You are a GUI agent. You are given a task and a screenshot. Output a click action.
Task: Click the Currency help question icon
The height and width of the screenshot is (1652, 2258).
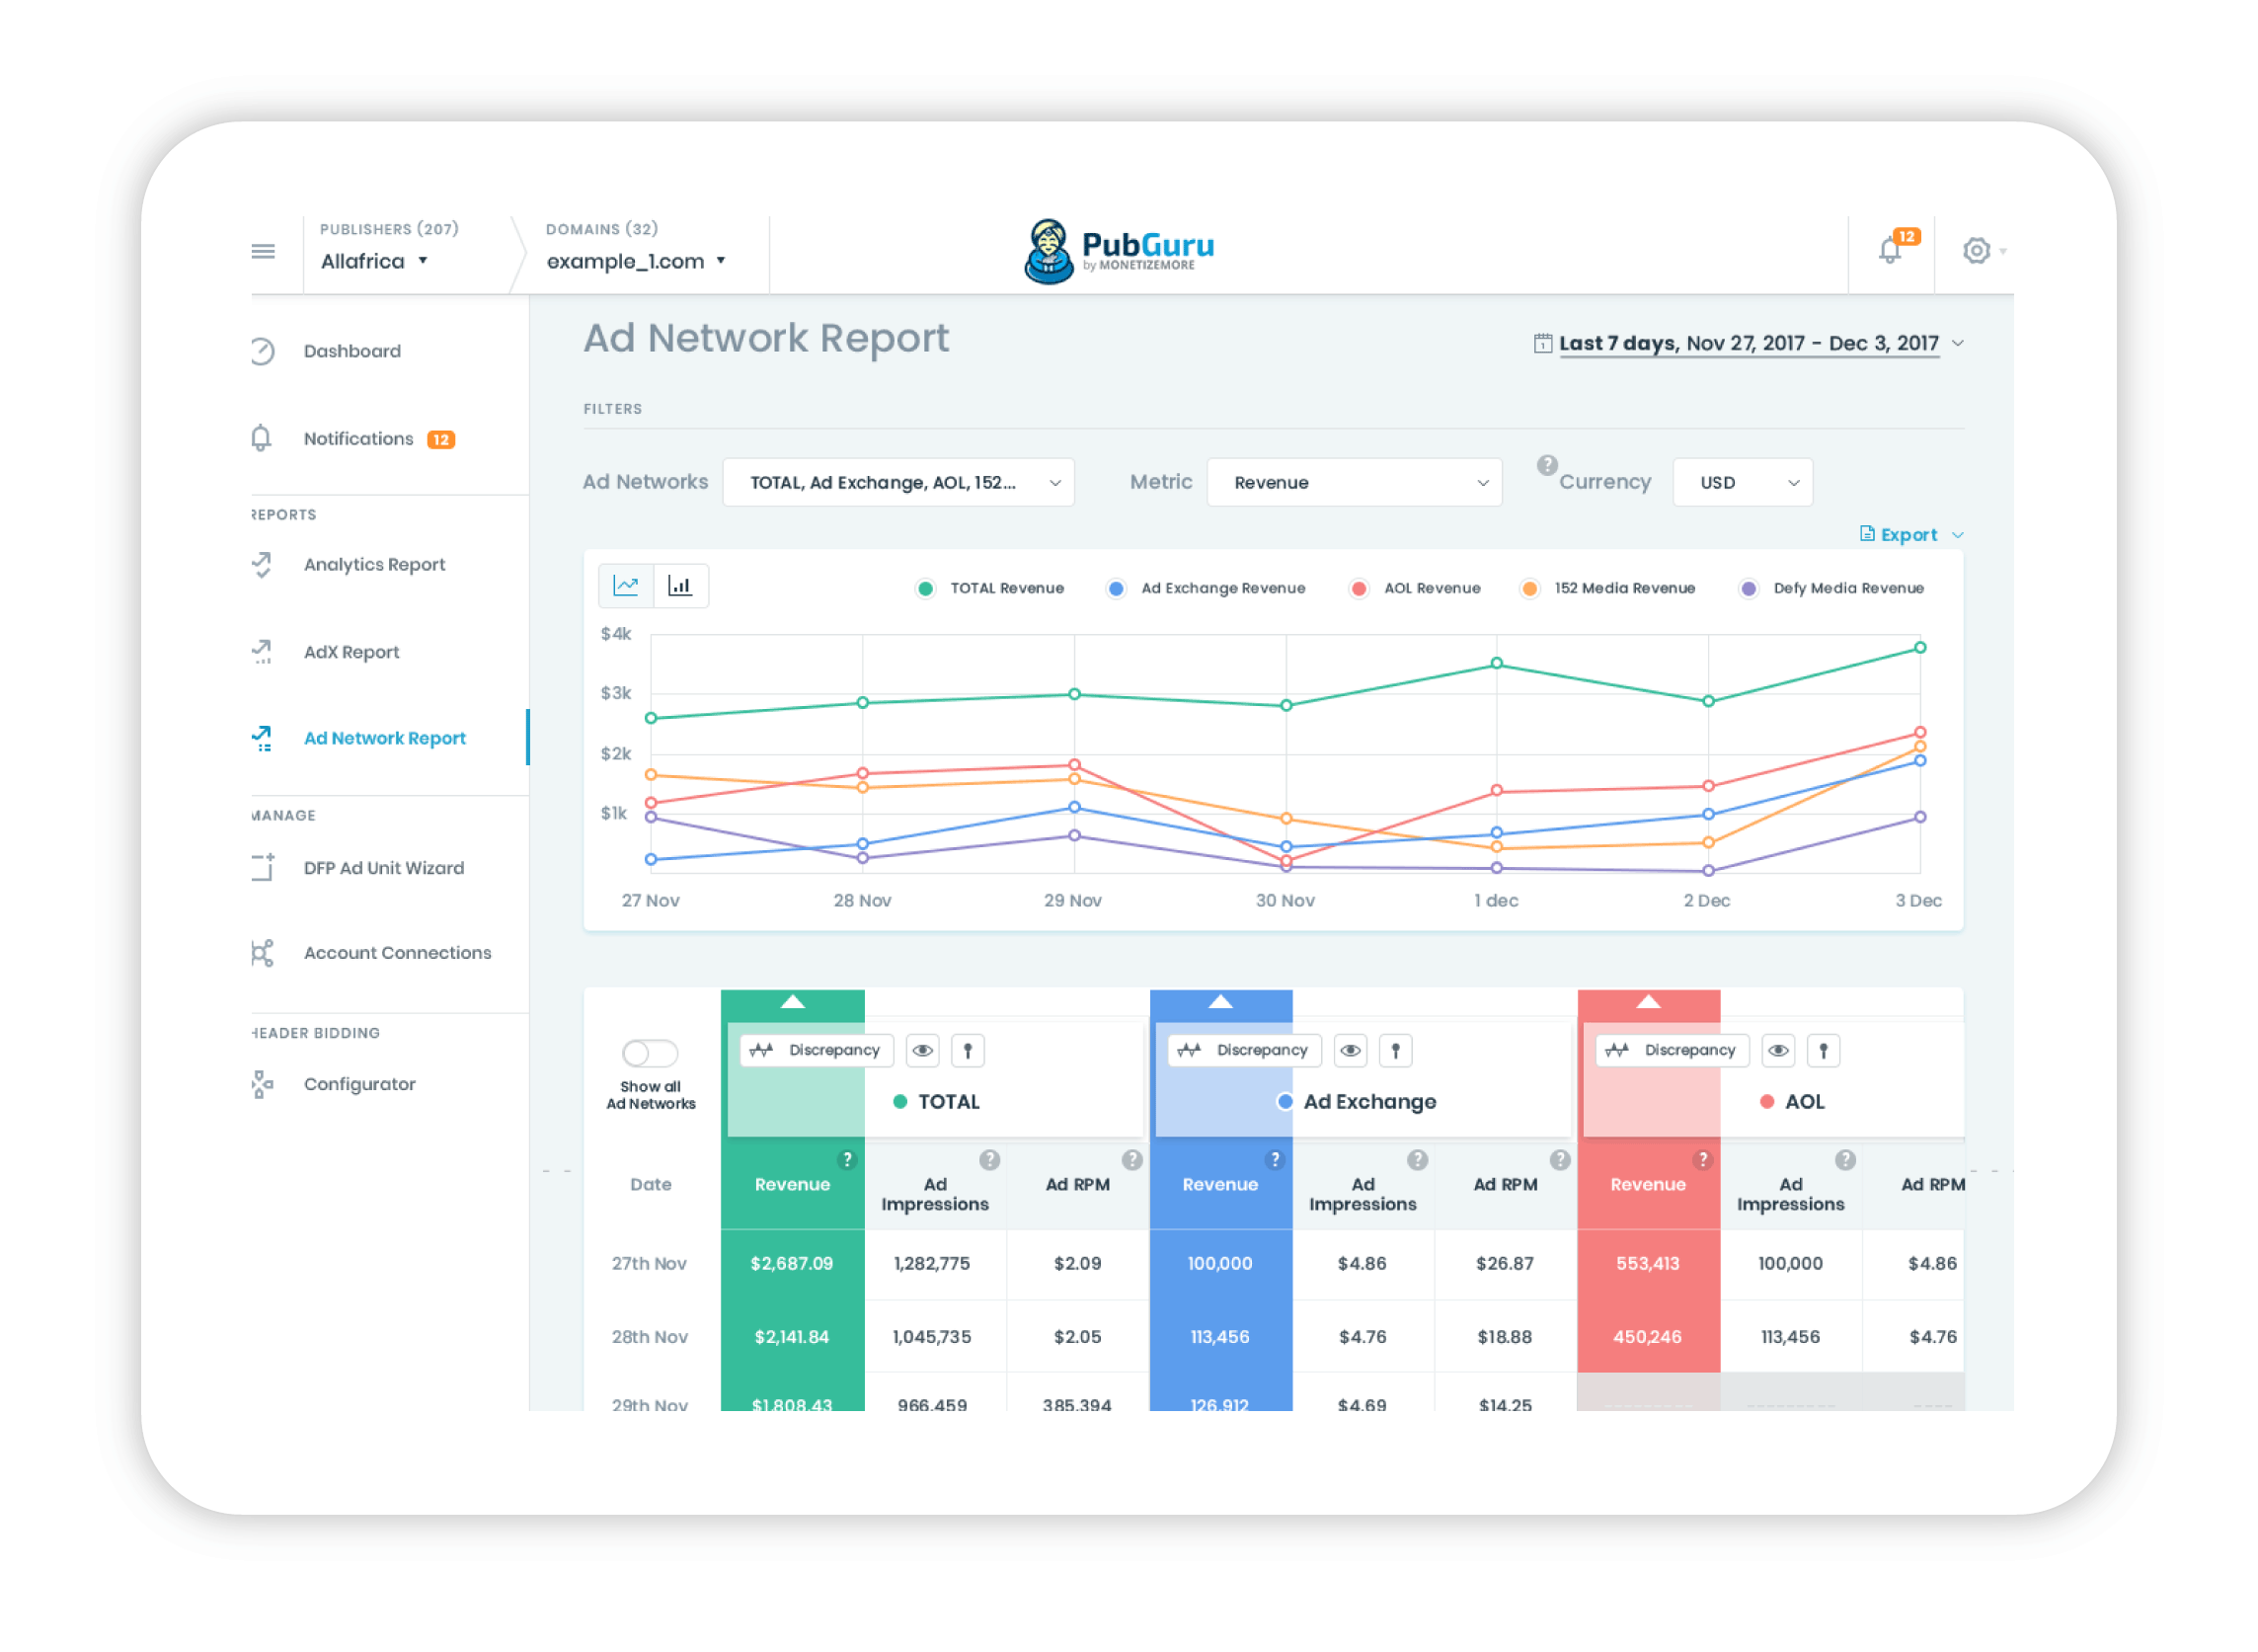click(x=1547, y=465)
